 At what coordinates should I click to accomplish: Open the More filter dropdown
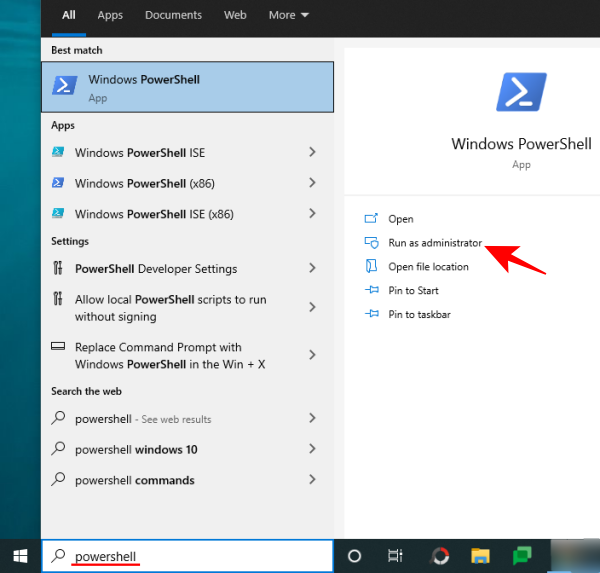coord(288,15)
